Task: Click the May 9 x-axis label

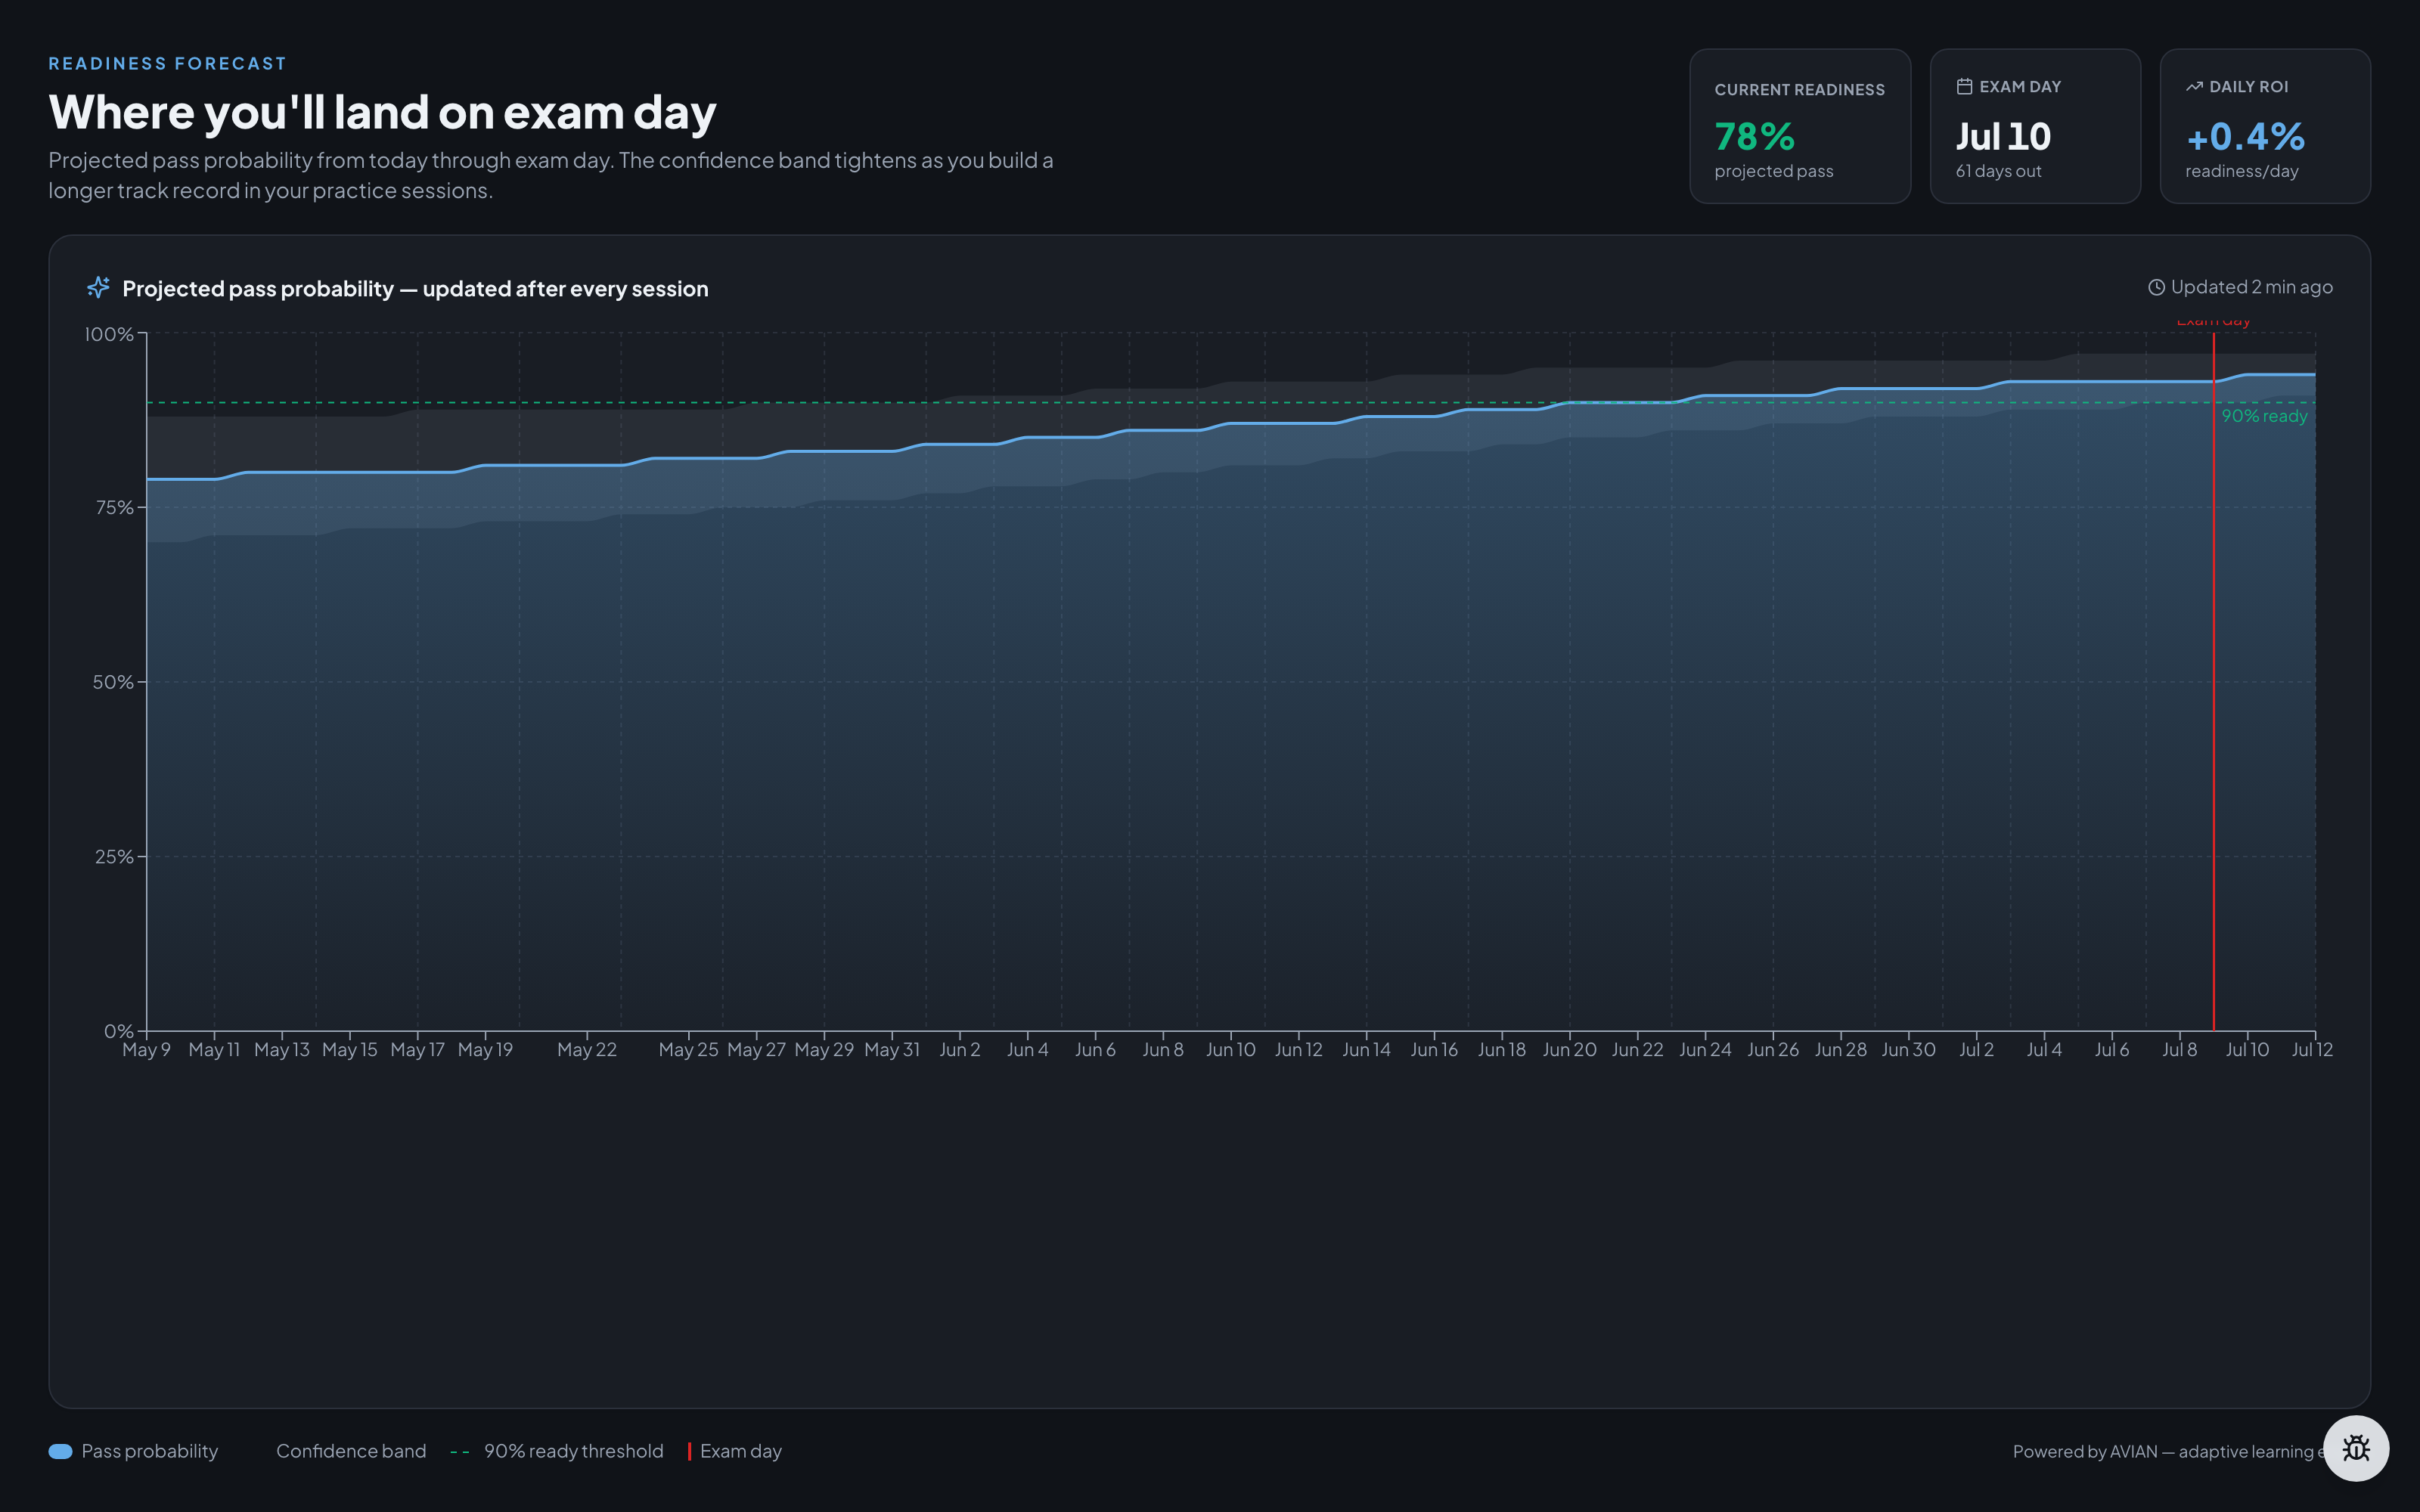Action: coord(146,1050)
